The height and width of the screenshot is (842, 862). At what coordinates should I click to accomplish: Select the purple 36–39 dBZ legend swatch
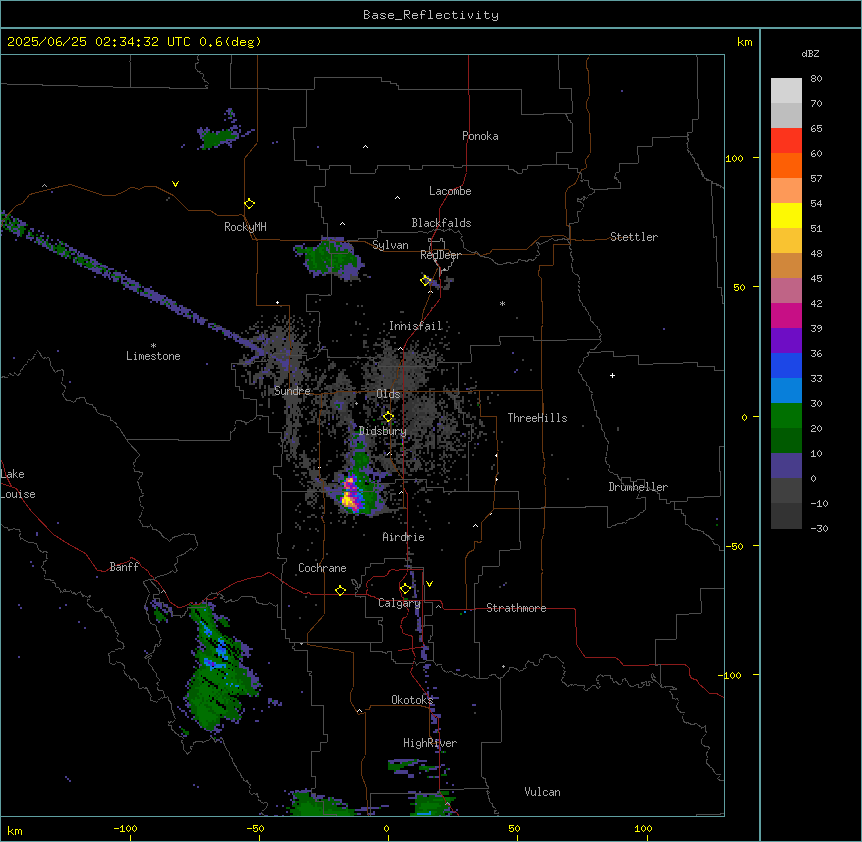click(786, 341)
